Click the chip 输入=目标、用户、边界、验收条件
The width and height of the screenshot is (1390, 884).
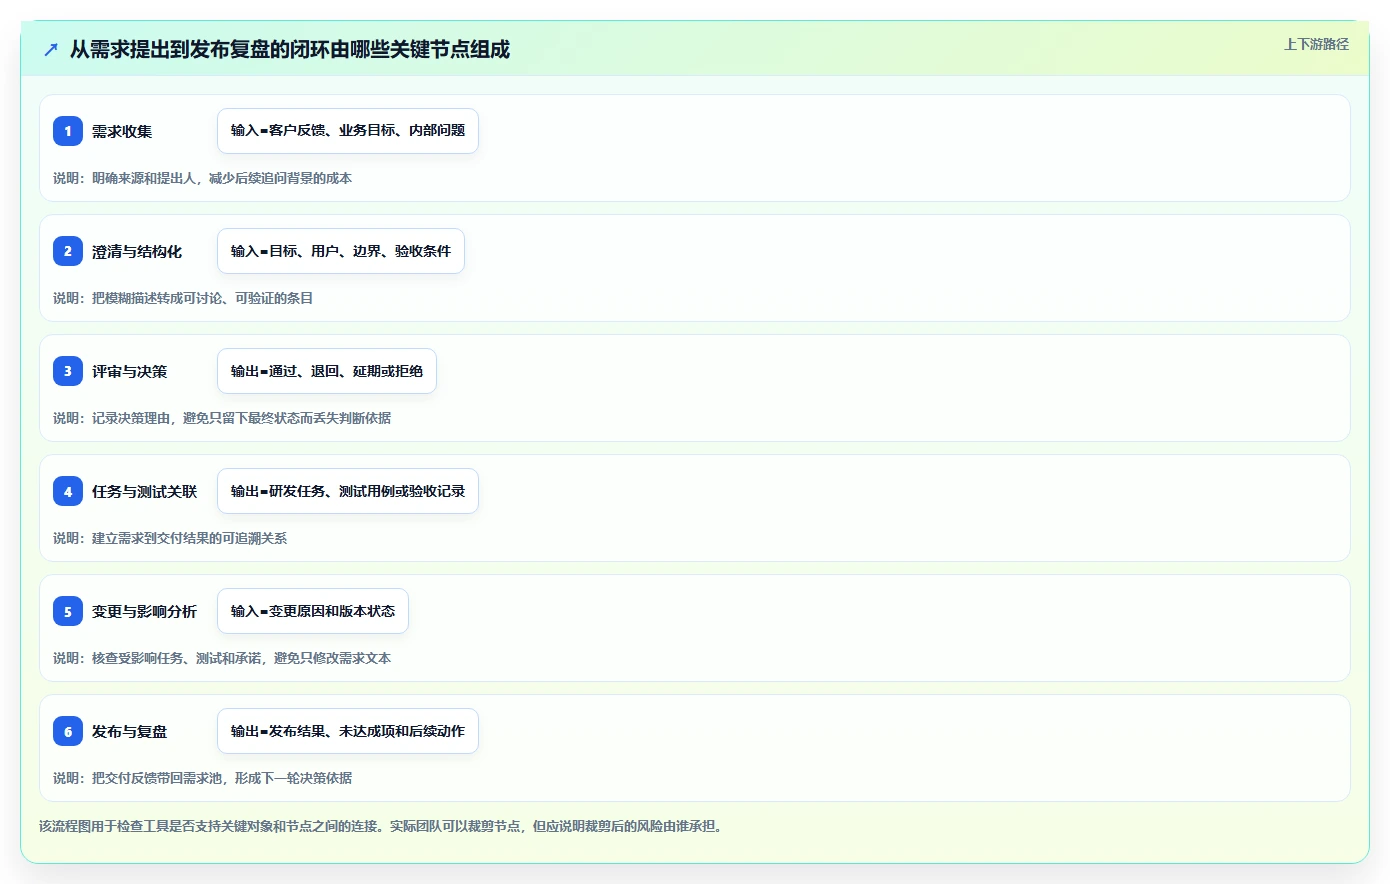click(x=341, y=251)
